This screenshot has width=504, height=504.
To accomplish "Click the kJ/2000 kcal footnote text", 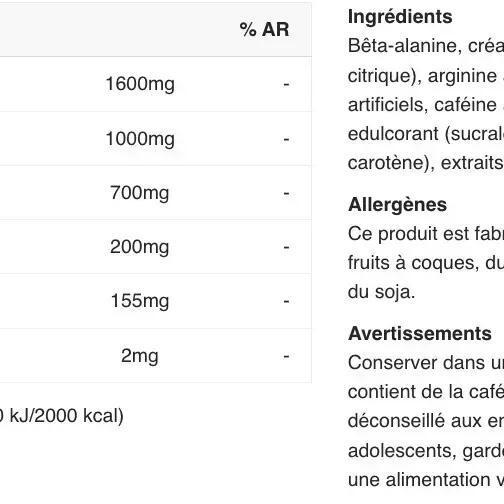I will tap(62, 416).
